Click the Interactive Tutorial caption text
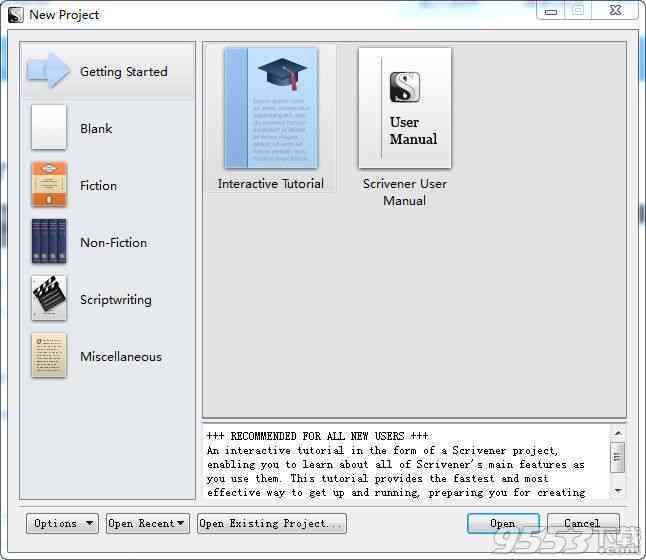Image resolution: width=646 pixels, height=560 pixels. (x=271, y=184)
